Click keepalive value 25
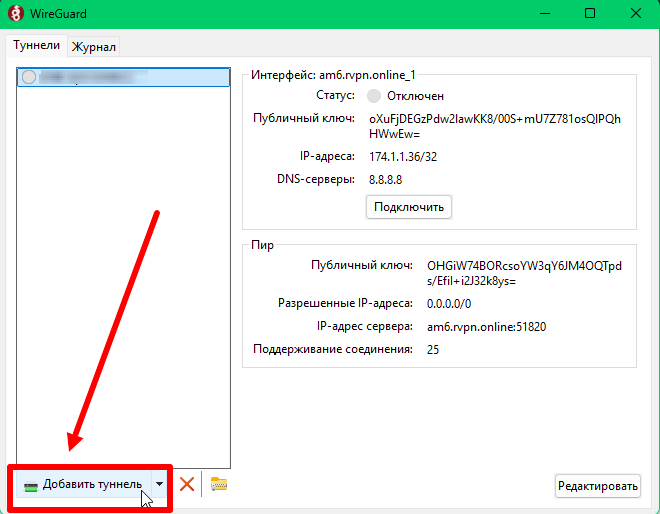This screenshot has width=660, height=514. pos(433,350)
